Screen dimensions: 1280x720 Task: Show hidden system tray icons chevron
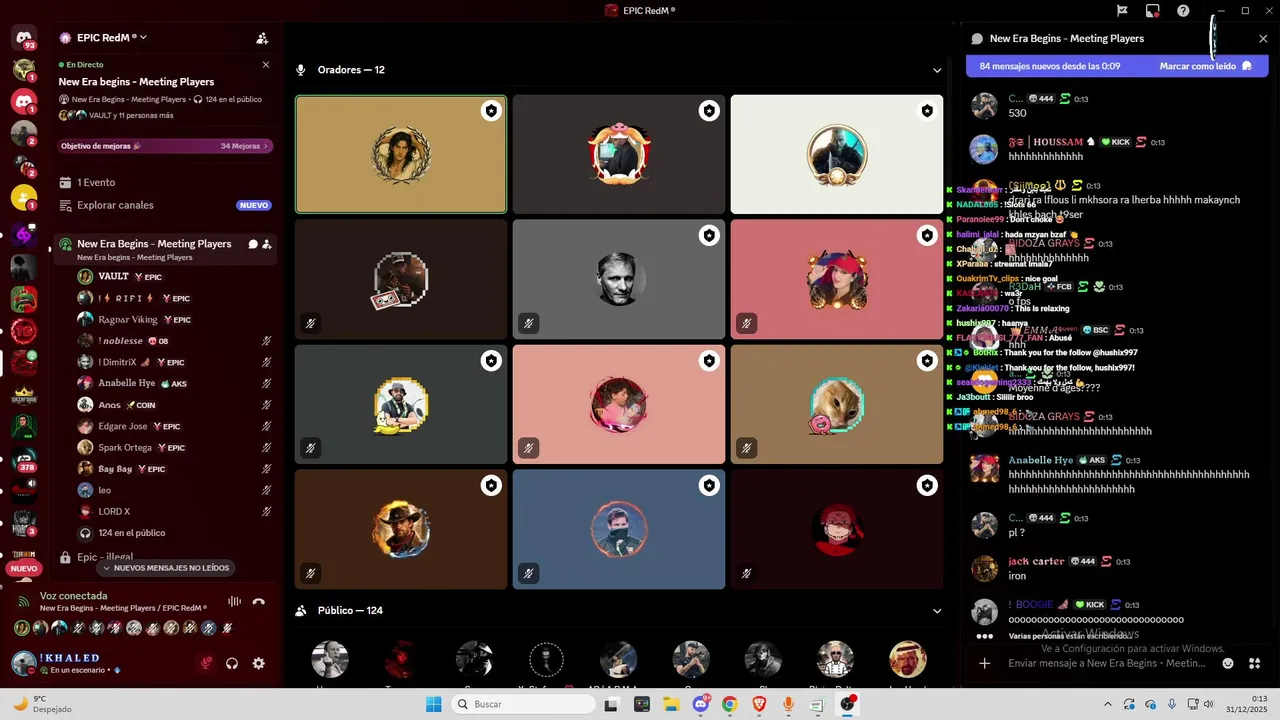point(1107,704)
